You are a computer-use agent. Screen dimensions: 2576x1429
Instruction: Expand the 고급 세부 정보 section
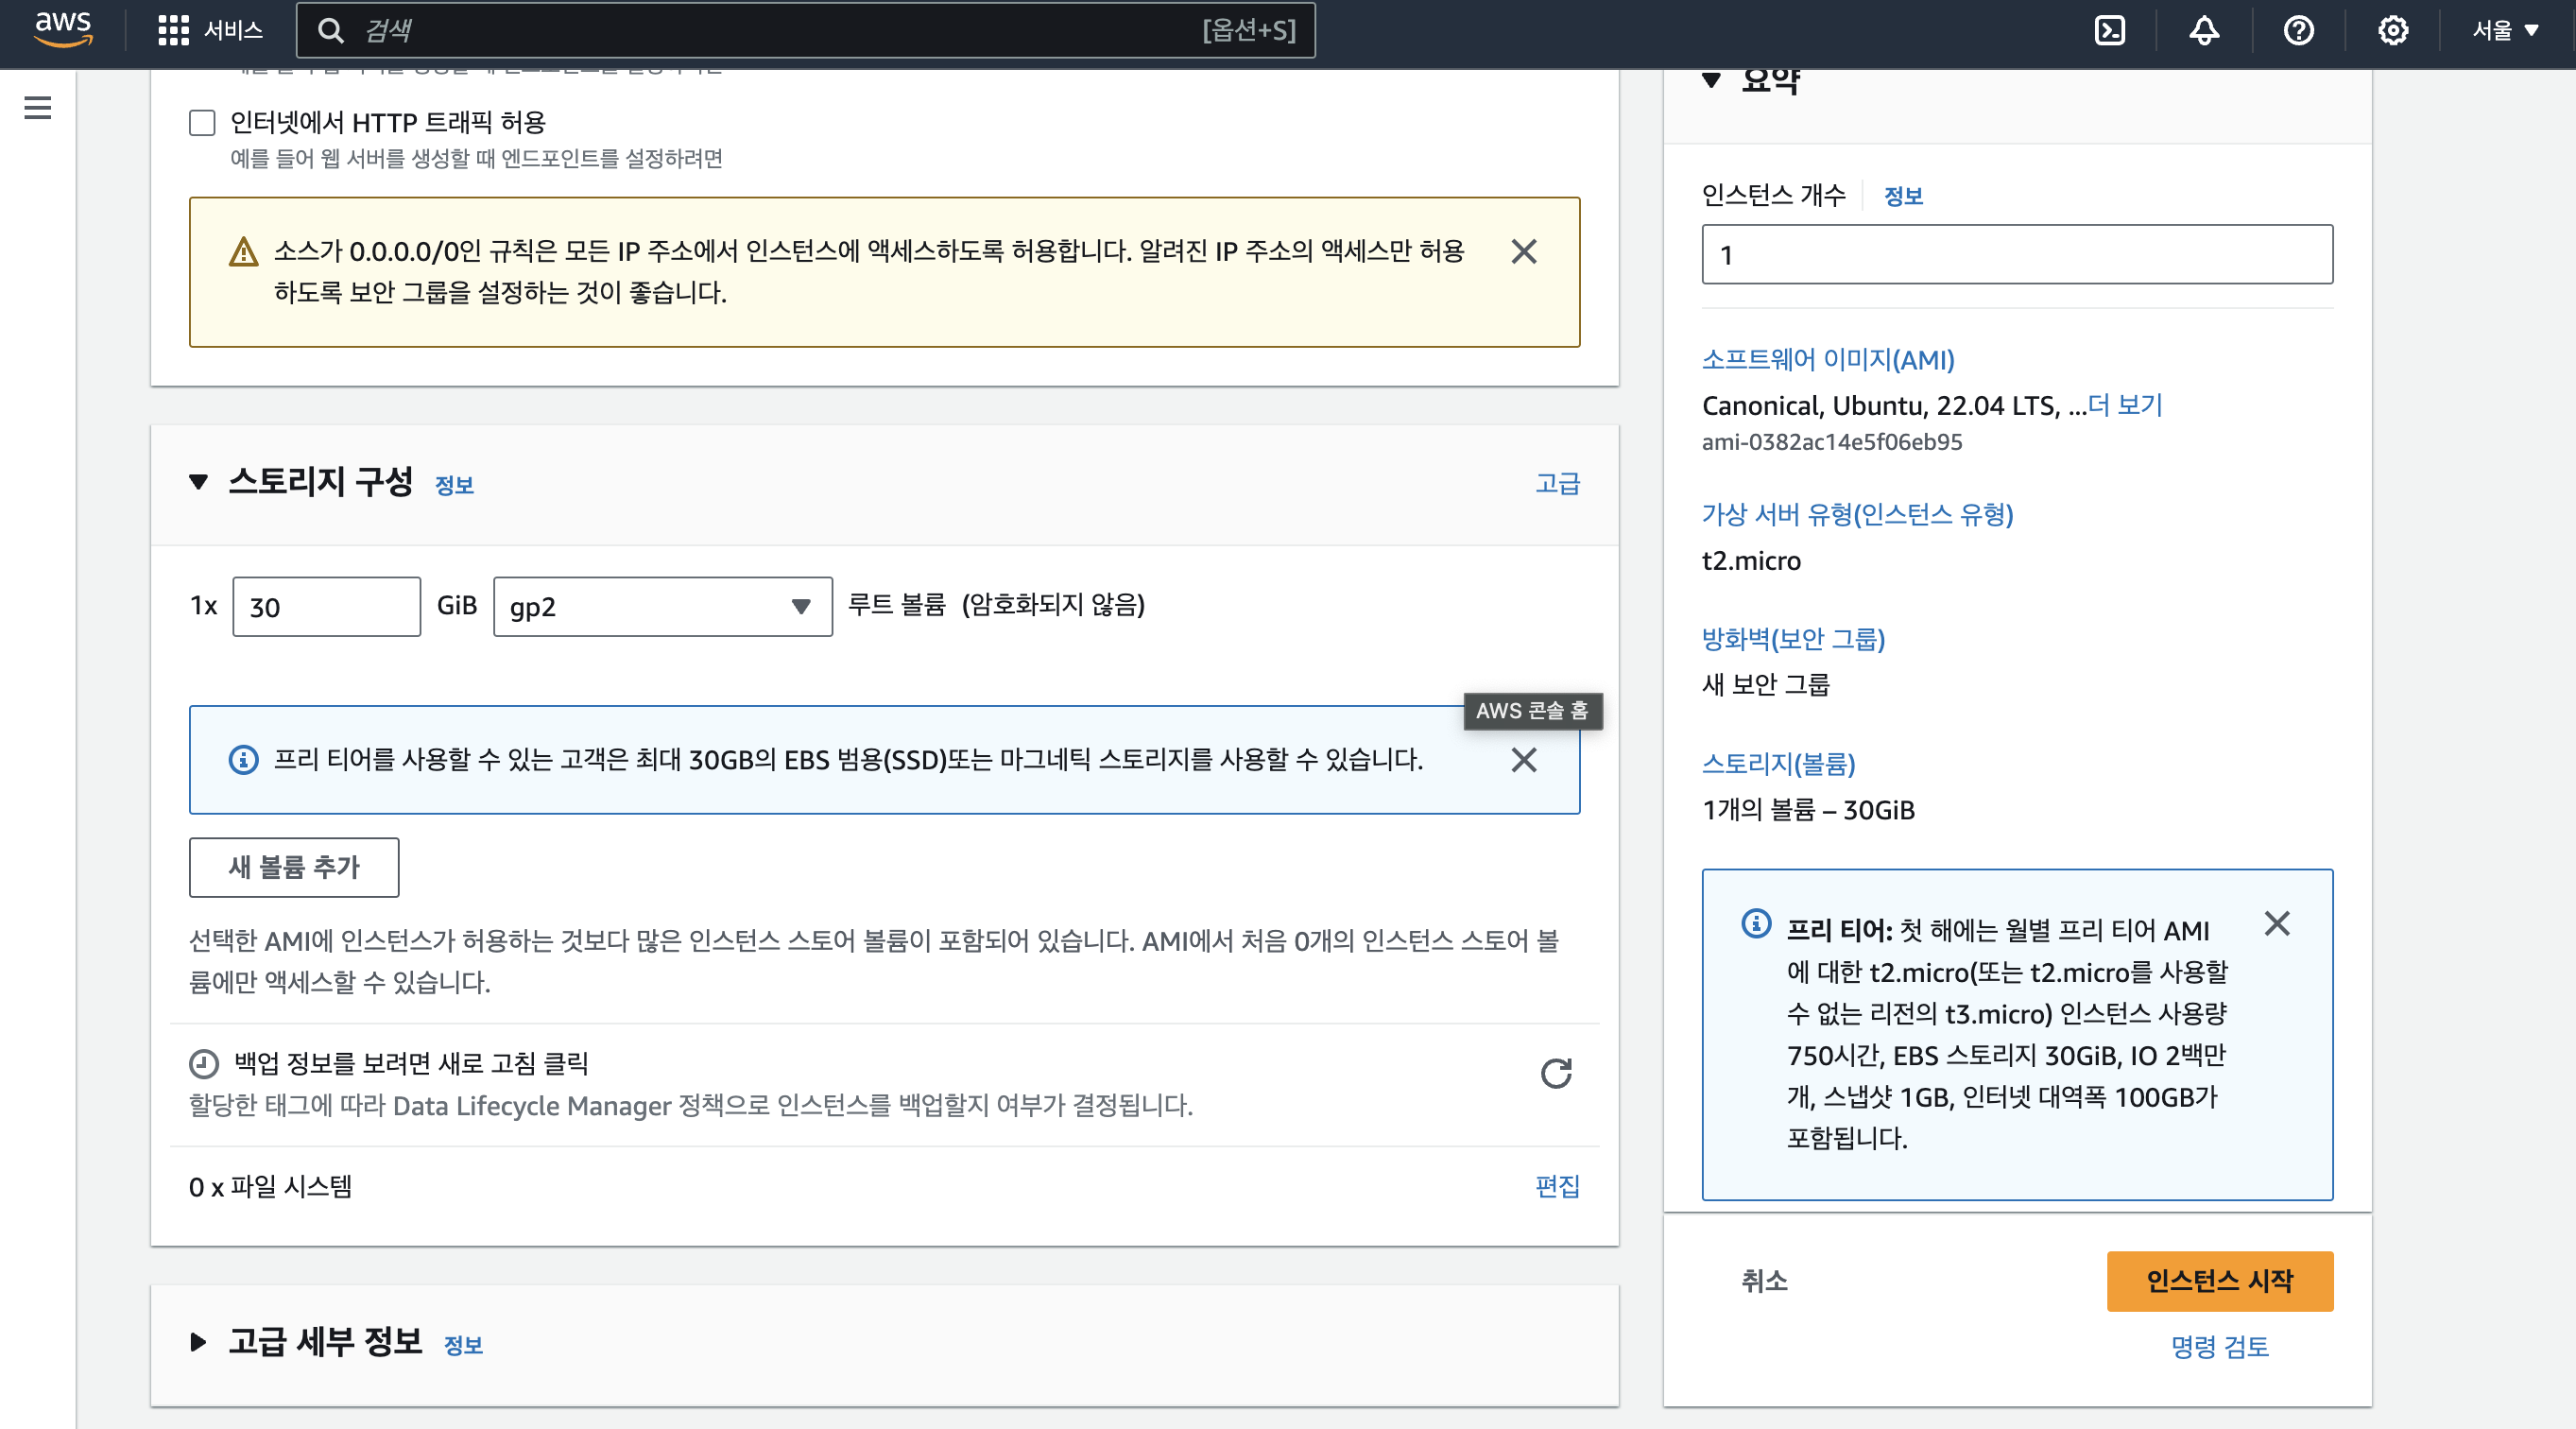tap(198, 1342)
